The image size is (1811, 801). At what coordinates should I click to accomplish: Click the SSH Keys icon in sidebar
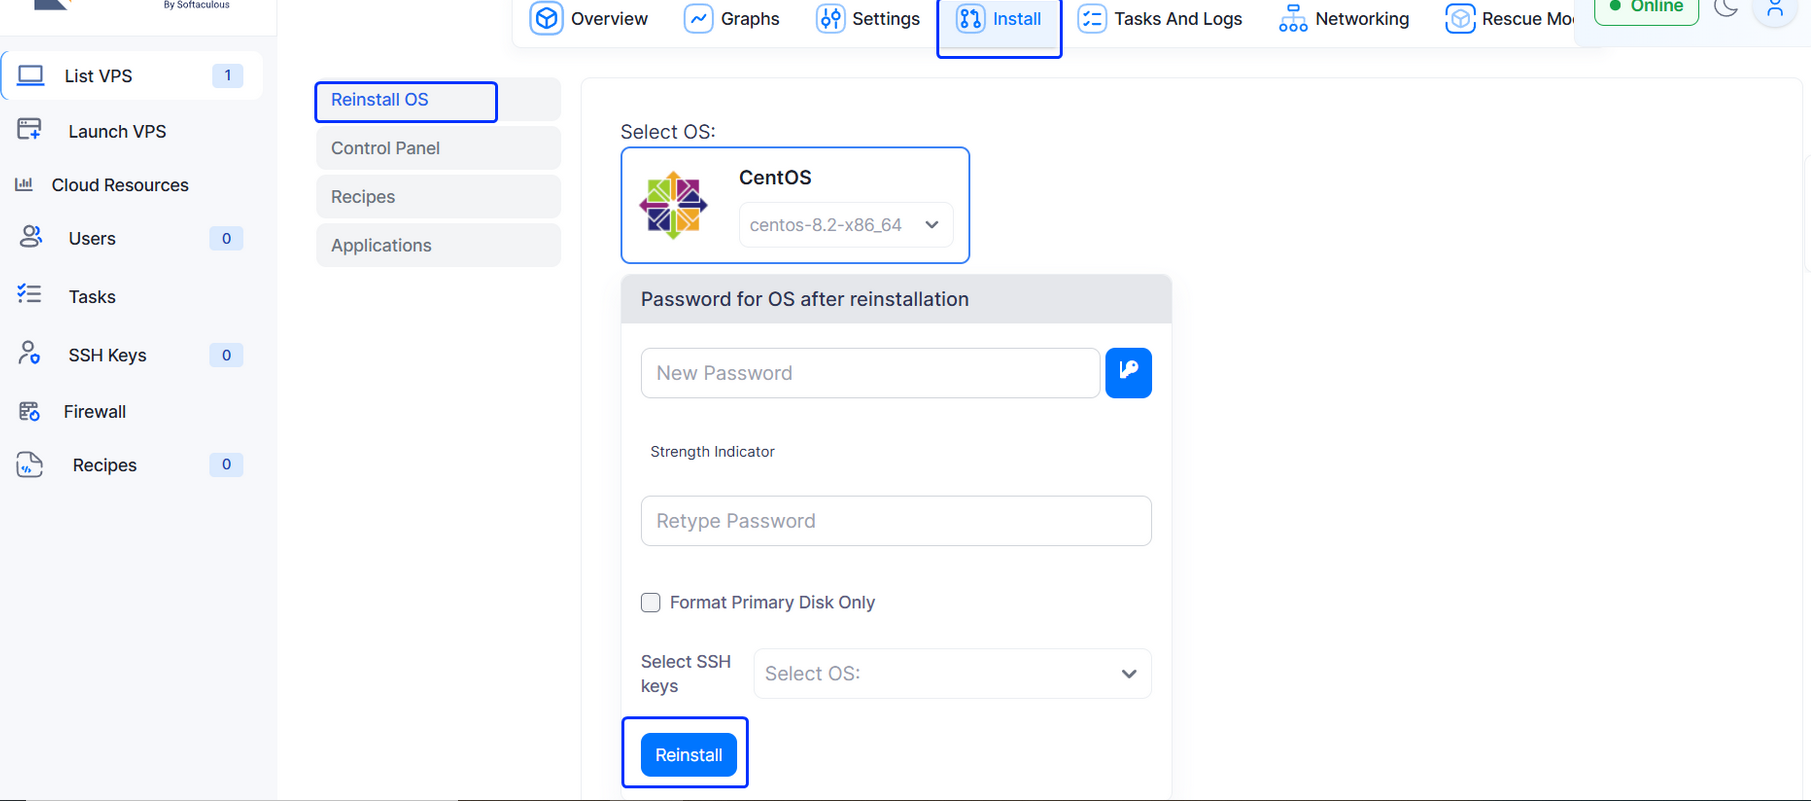tap(29, 354)
